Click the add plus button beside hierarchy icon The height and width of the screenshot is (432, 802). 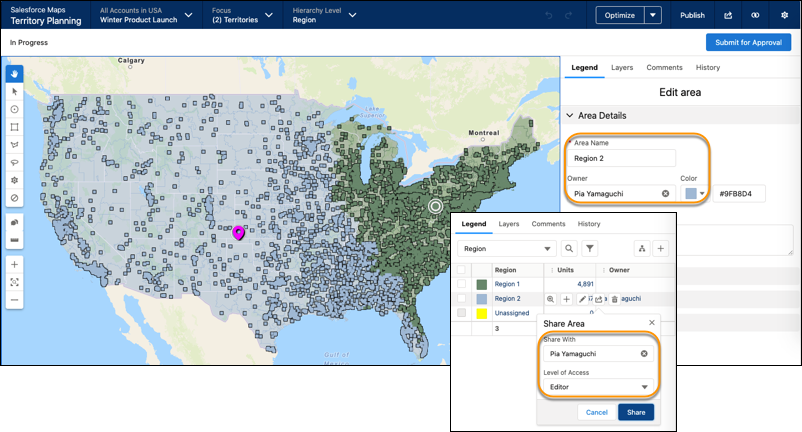point(661,248)
